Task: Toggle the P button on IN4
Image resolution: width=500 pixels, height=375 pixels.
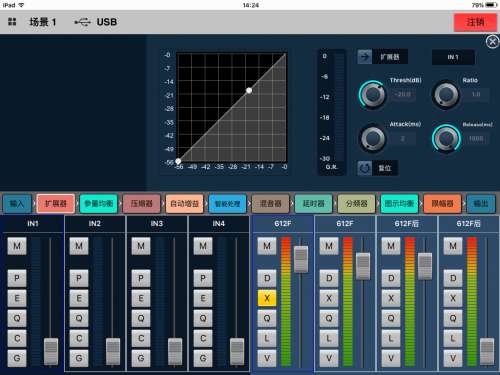Action: pyautogui.click(x=203, y=278)
